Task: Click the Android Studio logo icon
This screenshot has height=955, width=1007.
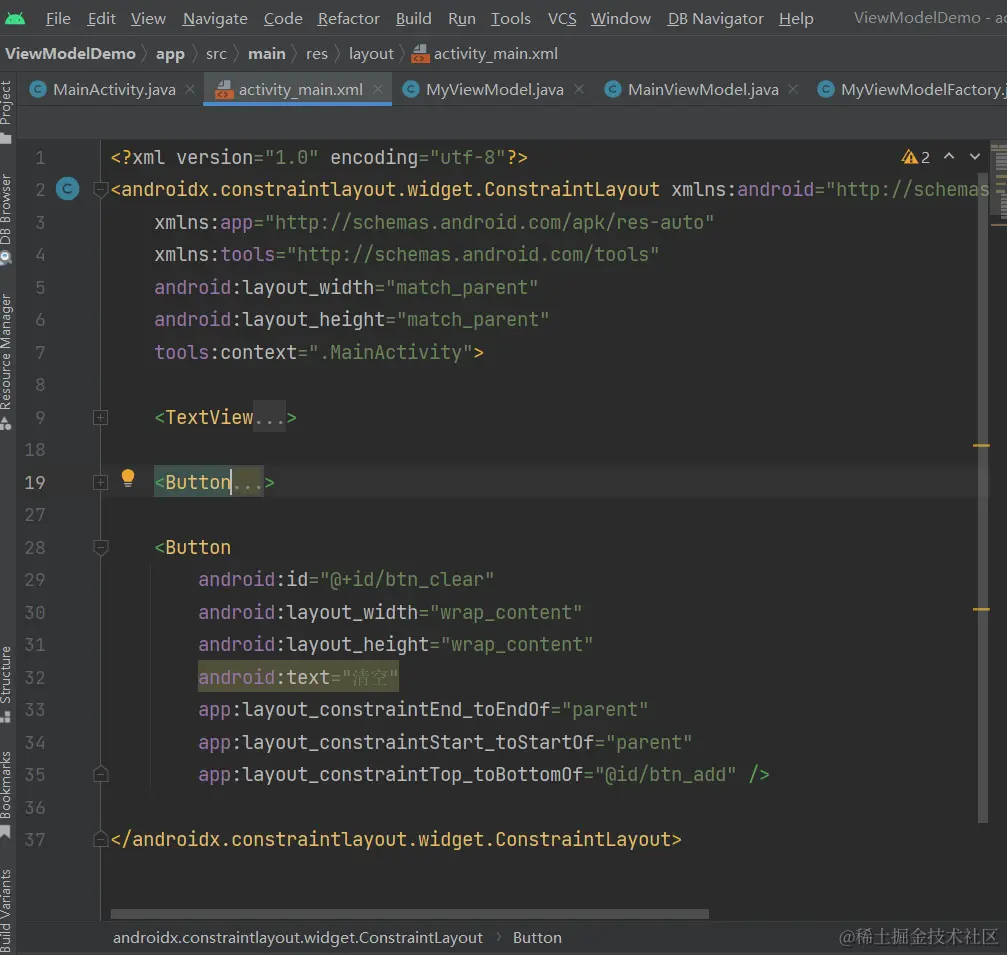Action: coord(15,18)
